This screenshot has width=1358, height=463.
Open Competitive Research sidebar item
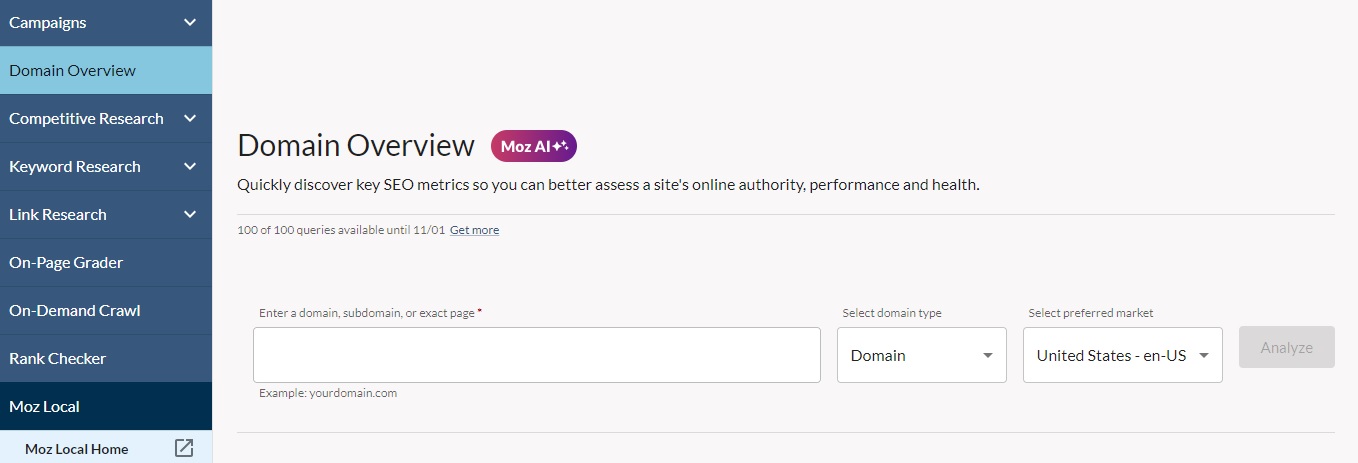[106, 118]
